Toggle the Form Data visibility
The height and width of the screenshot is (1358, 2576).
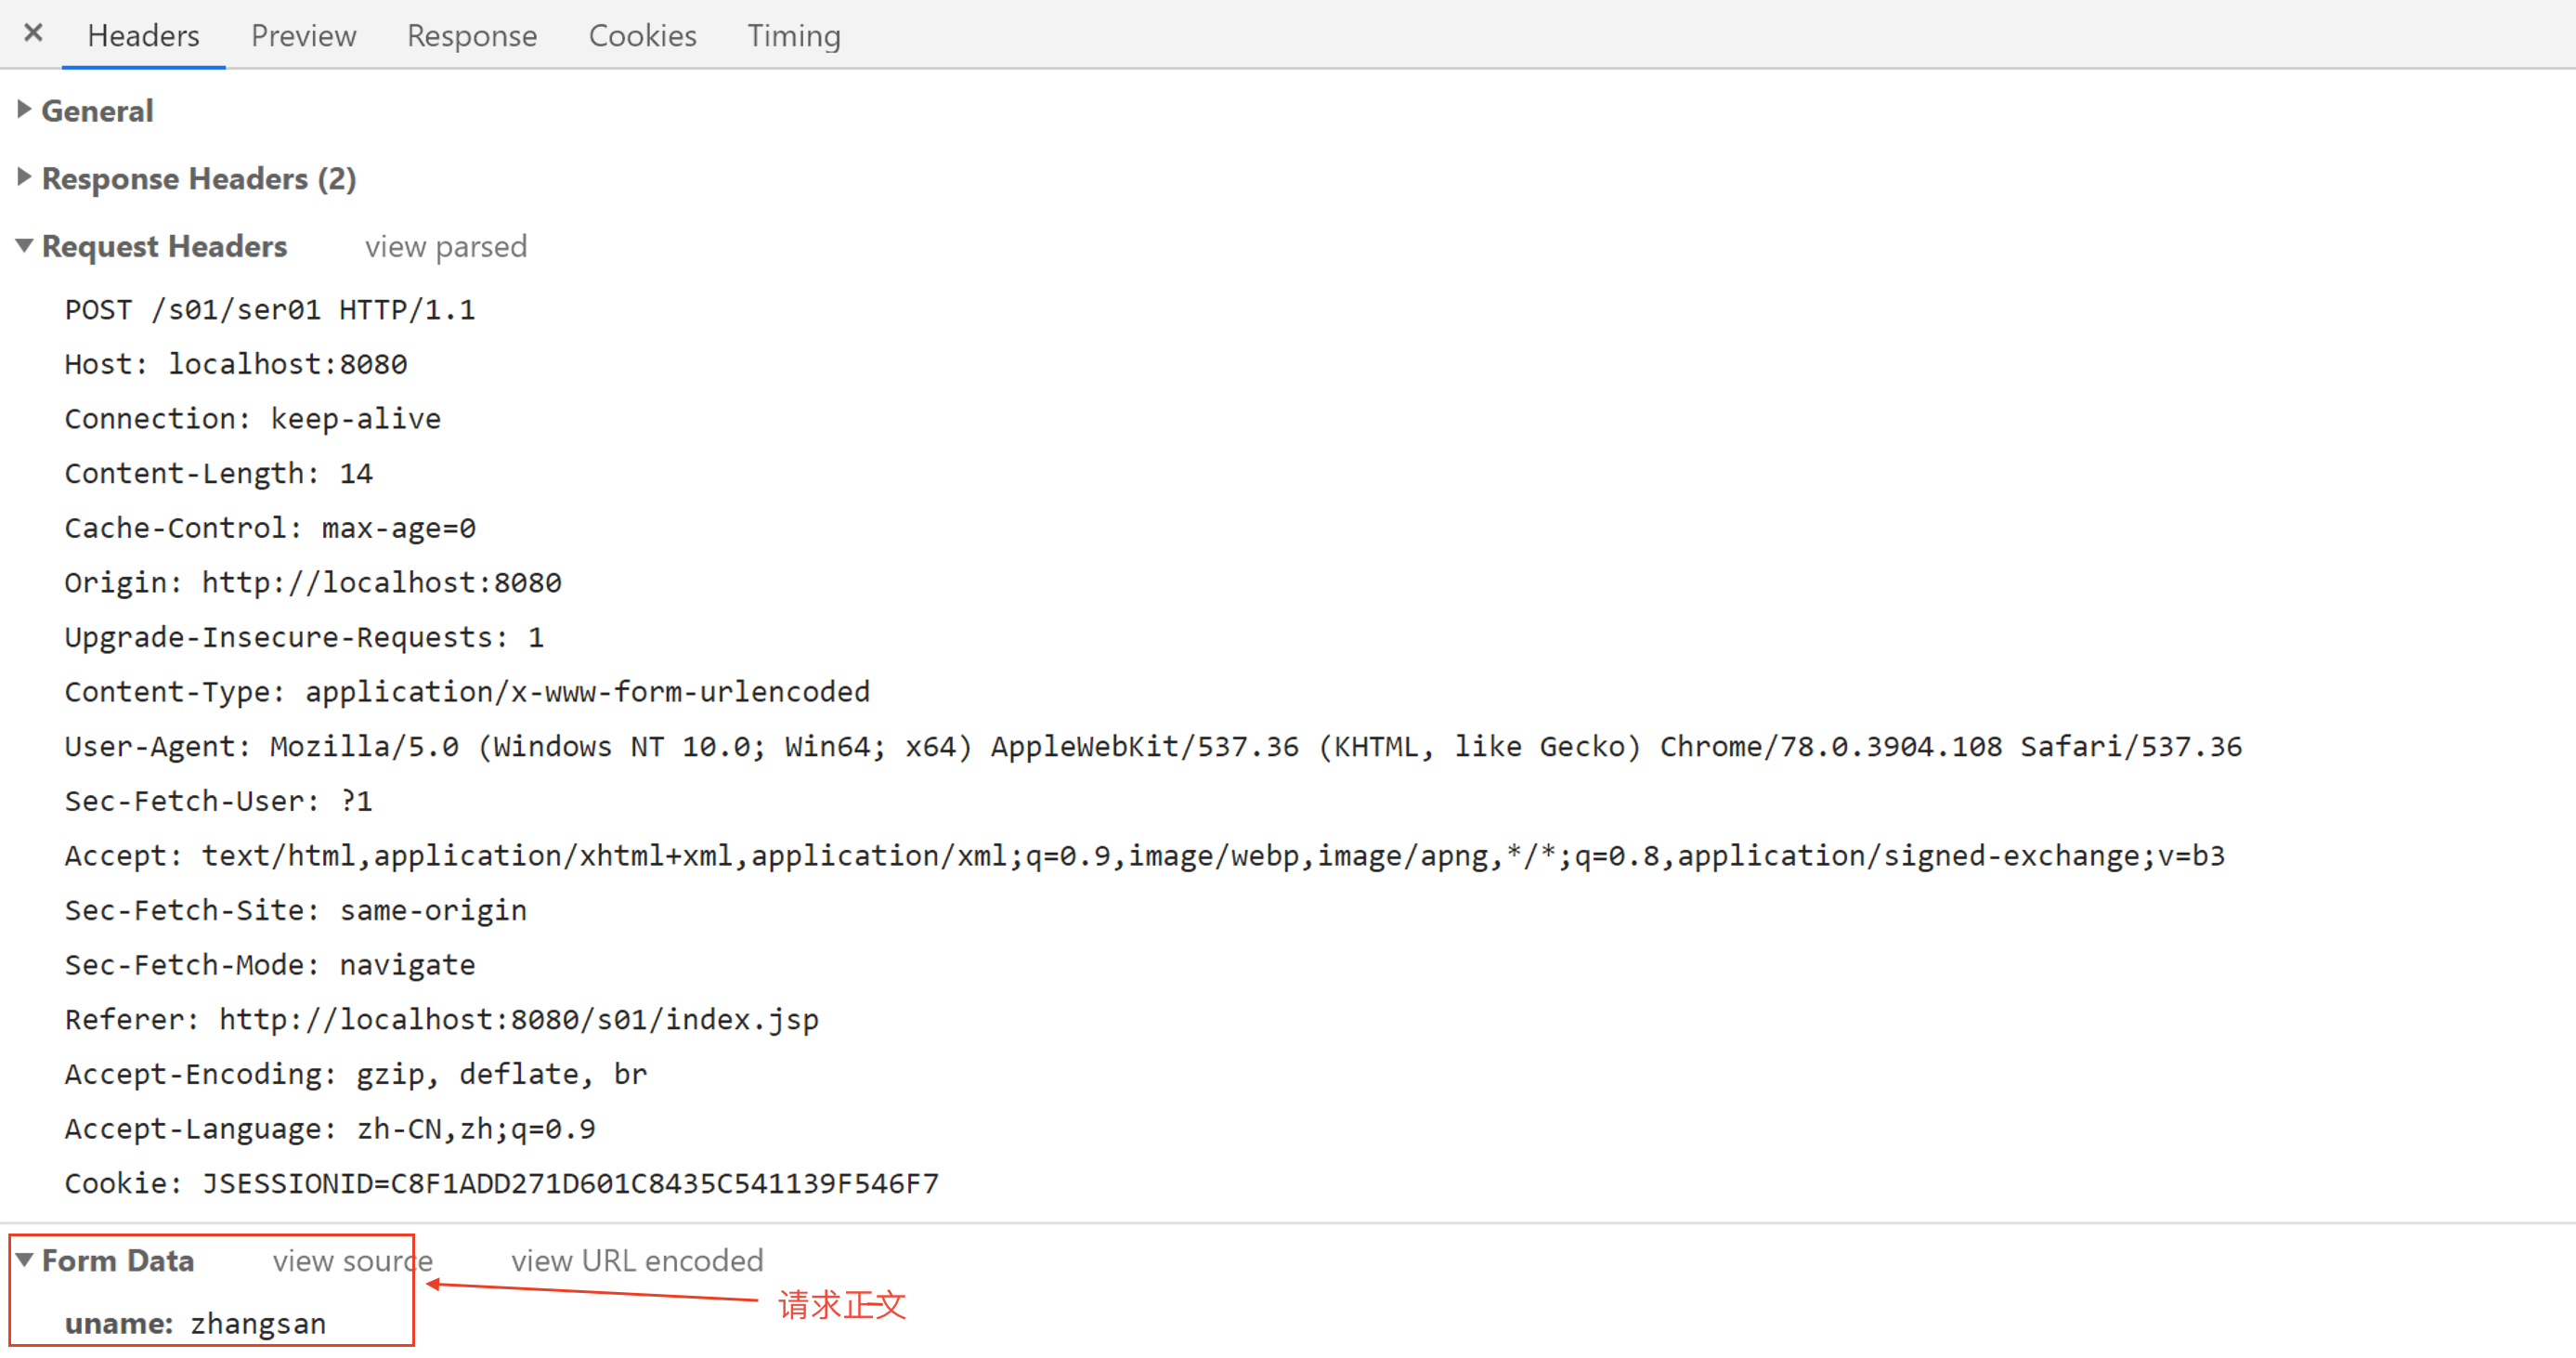pos(27,1260)
